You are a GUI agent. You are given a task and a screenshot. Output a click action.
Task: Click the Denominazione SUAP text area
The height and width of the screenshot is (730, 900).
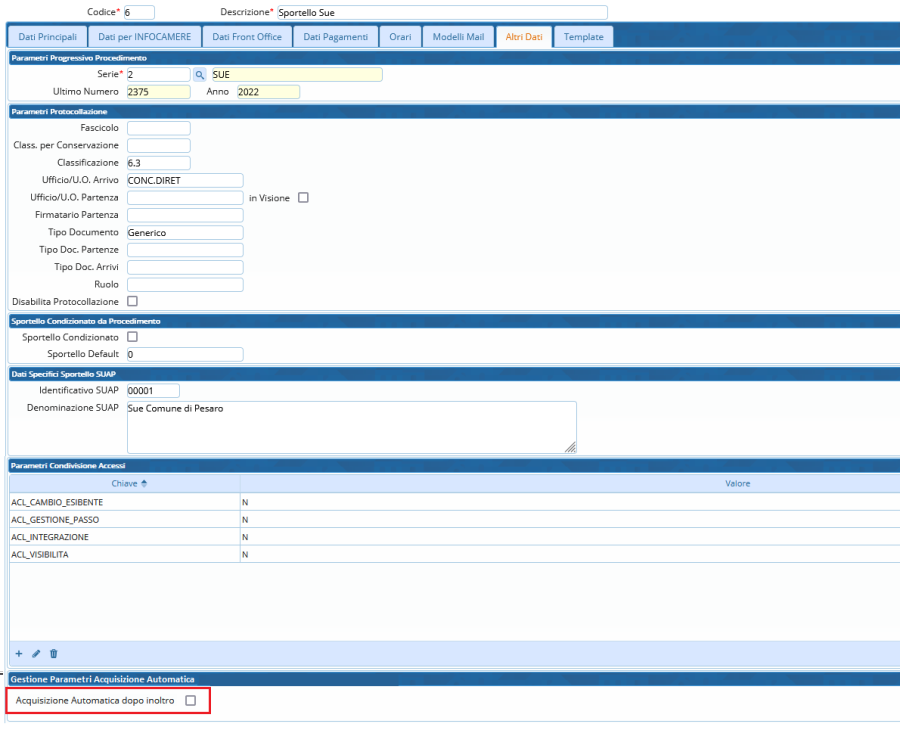pos(350,427)
